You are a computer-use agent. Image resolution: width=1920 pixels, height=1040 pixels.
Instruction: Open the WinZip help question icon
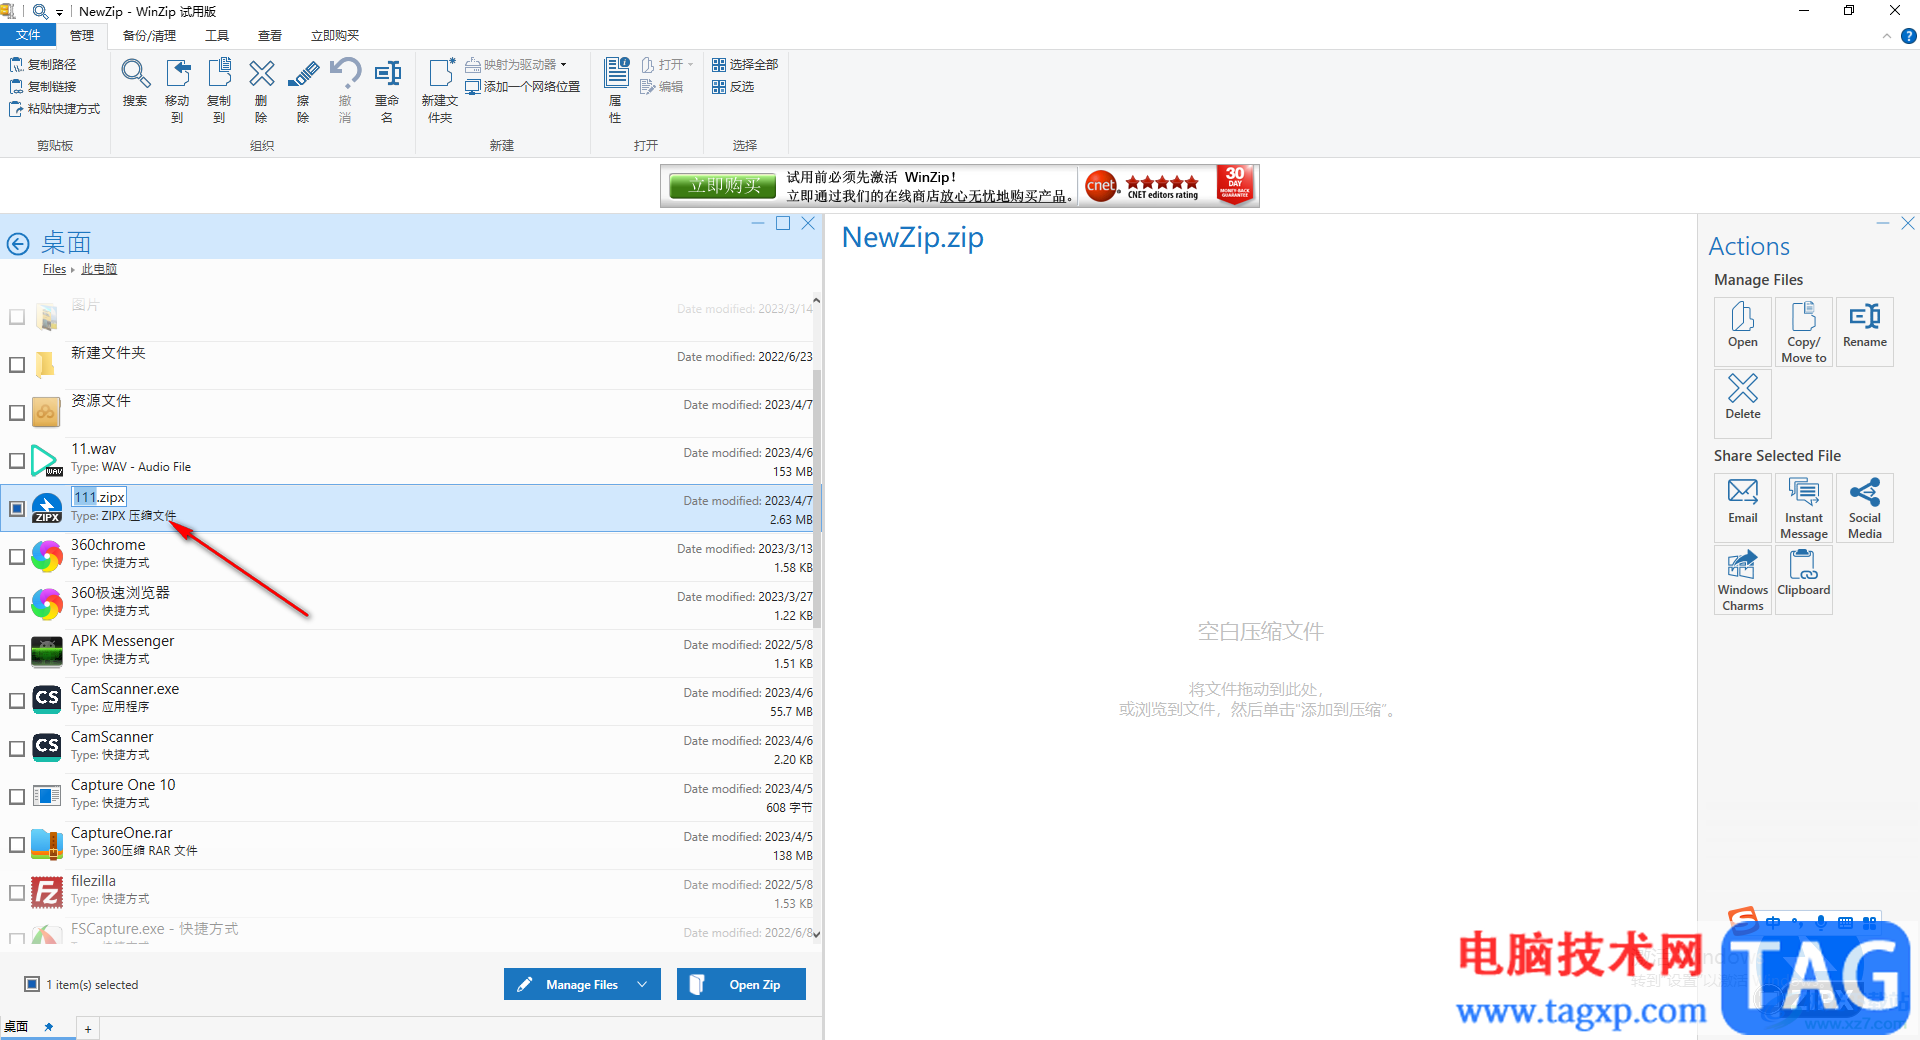coord(1908,36)
